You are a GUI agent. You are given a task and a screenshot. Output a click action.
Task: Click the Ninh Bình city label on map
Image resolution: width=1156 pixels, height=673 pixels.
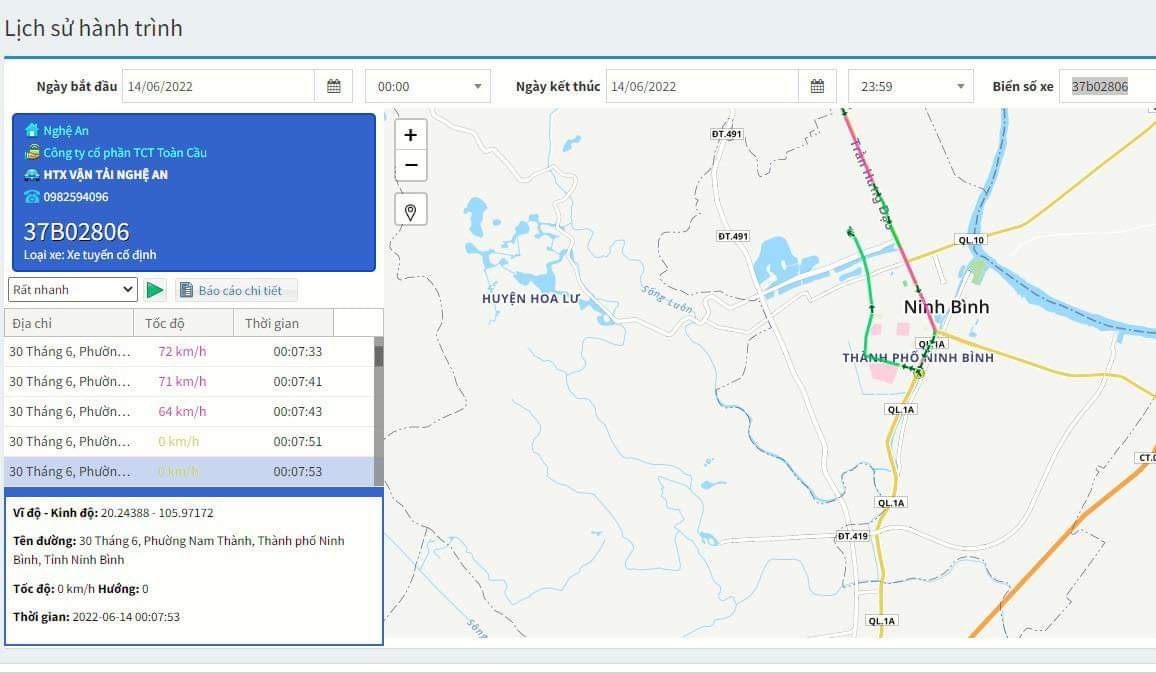[x=947, y=307]
